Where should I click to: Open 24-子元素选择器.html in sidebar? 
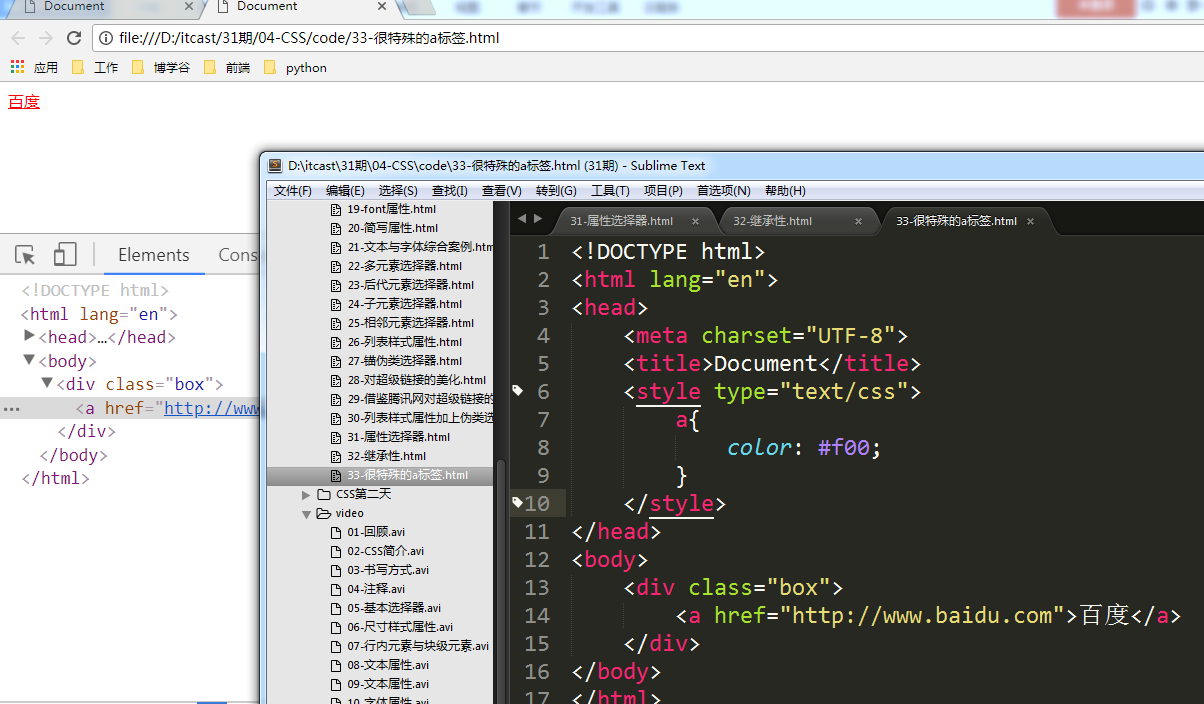tap(405, 304)
